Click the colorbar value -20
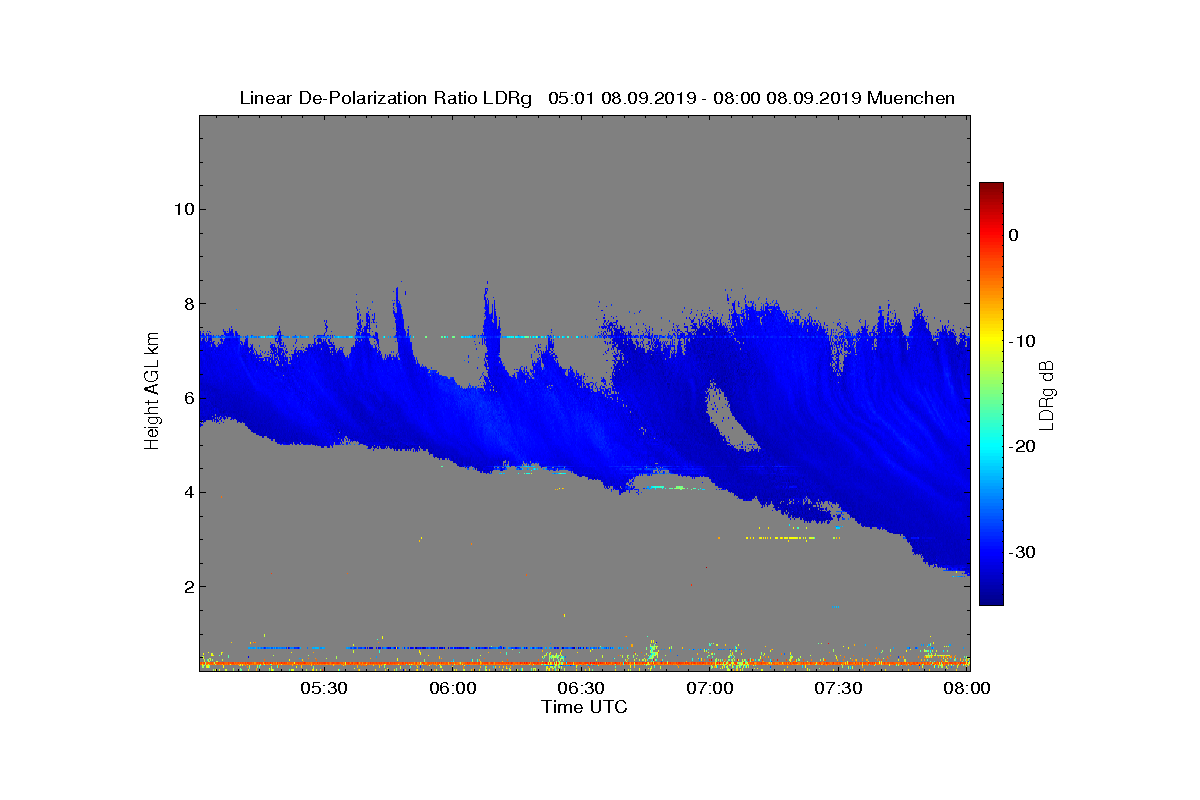 1021,446
